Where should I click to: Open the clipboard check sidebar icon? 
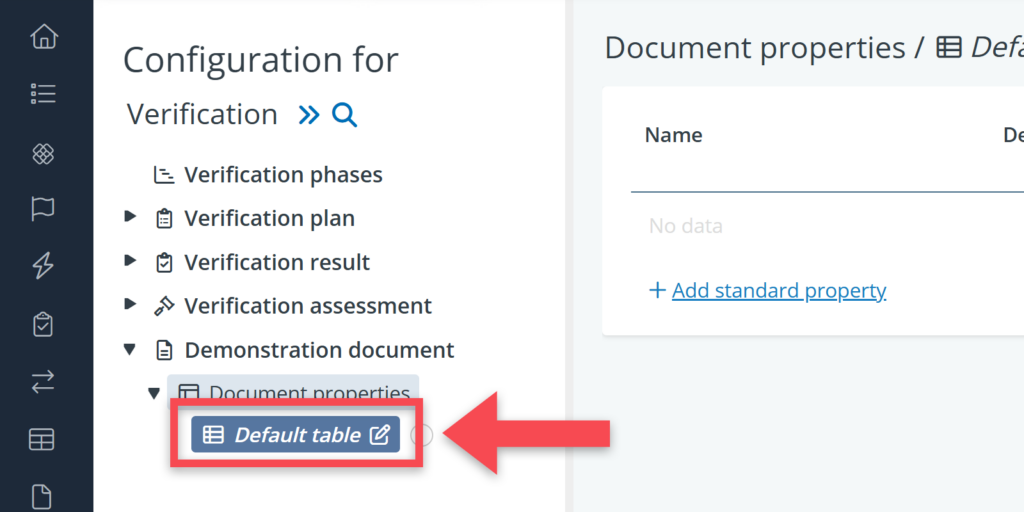coord(43,324)
